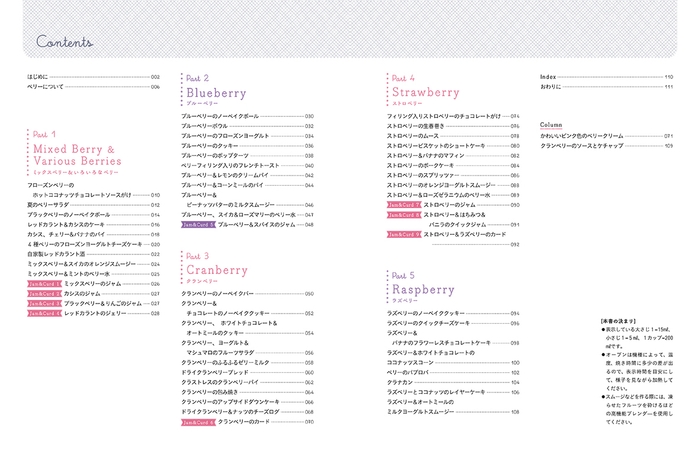This screenshot has height=456, width=700.
Task: Click the Jam&Curd 6 badge under Cranberry
Action: click(x=198, y=421)
